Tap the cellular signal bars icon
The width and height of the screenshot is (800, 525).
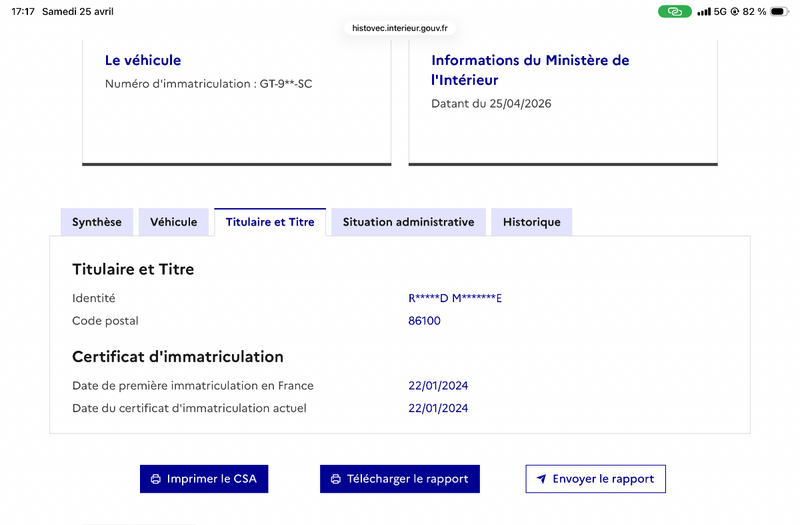point(704,11)
